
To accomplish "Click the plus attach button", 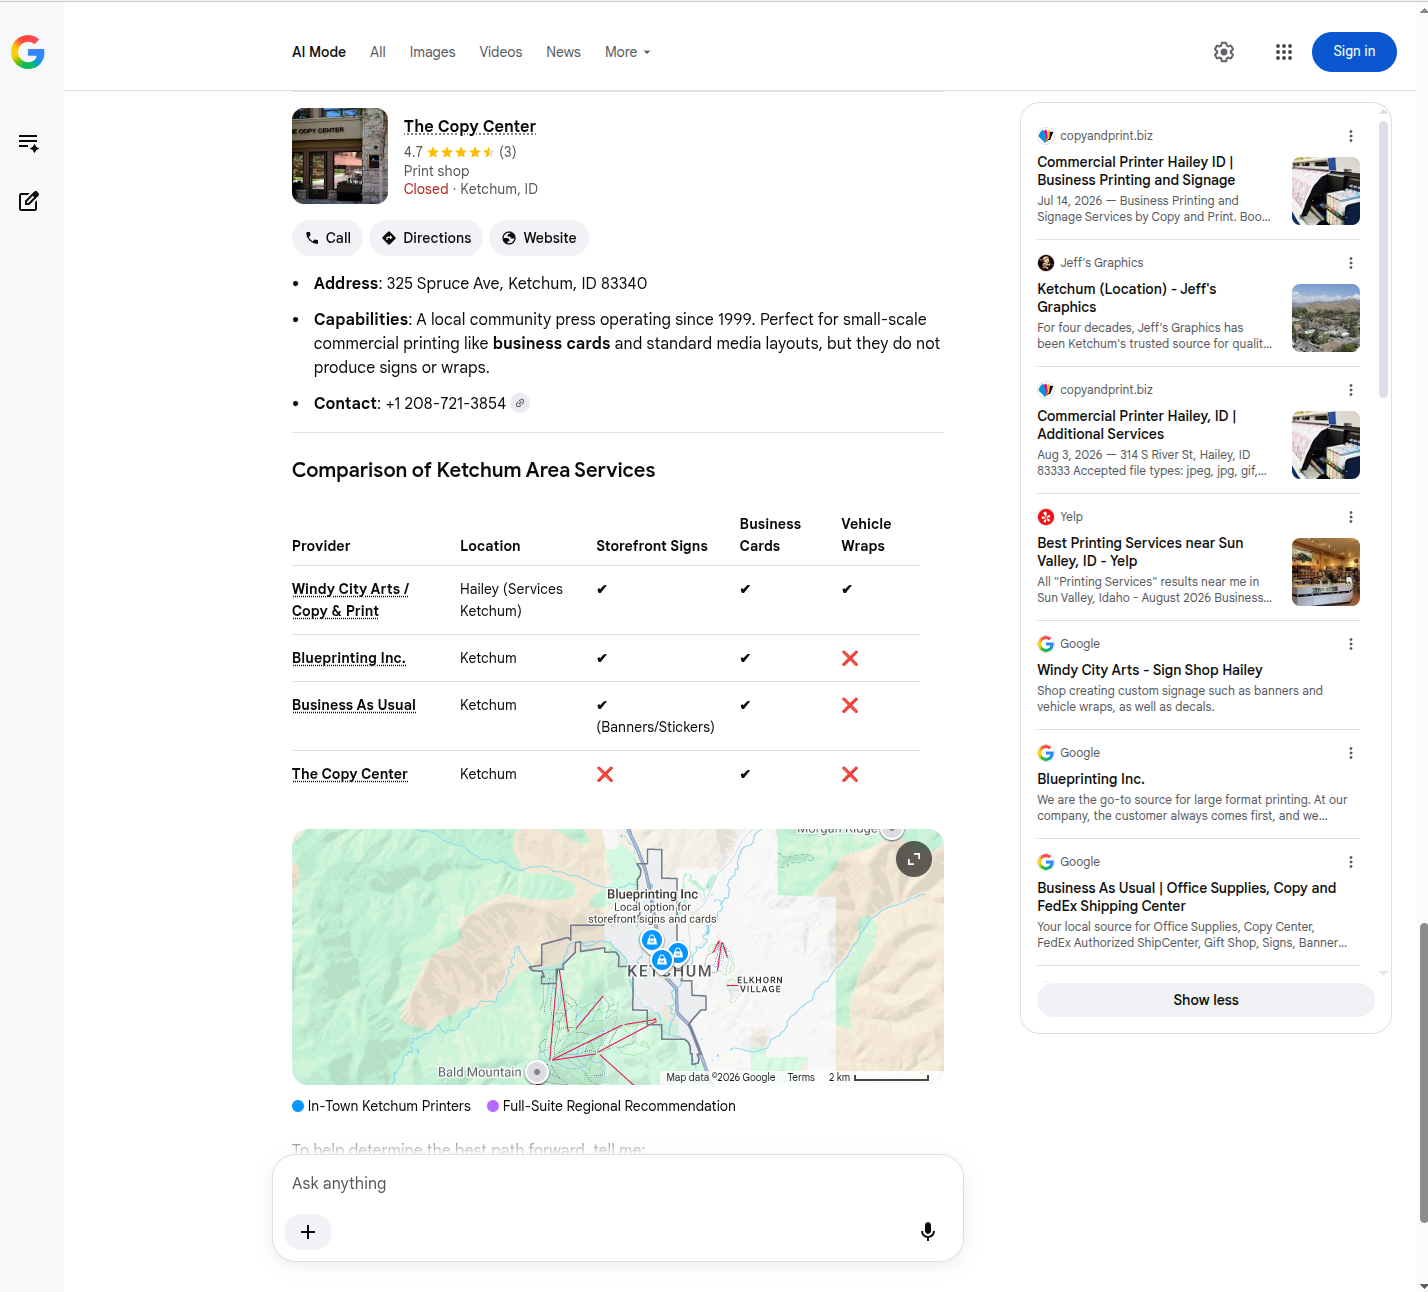I will click(308, 1232).
